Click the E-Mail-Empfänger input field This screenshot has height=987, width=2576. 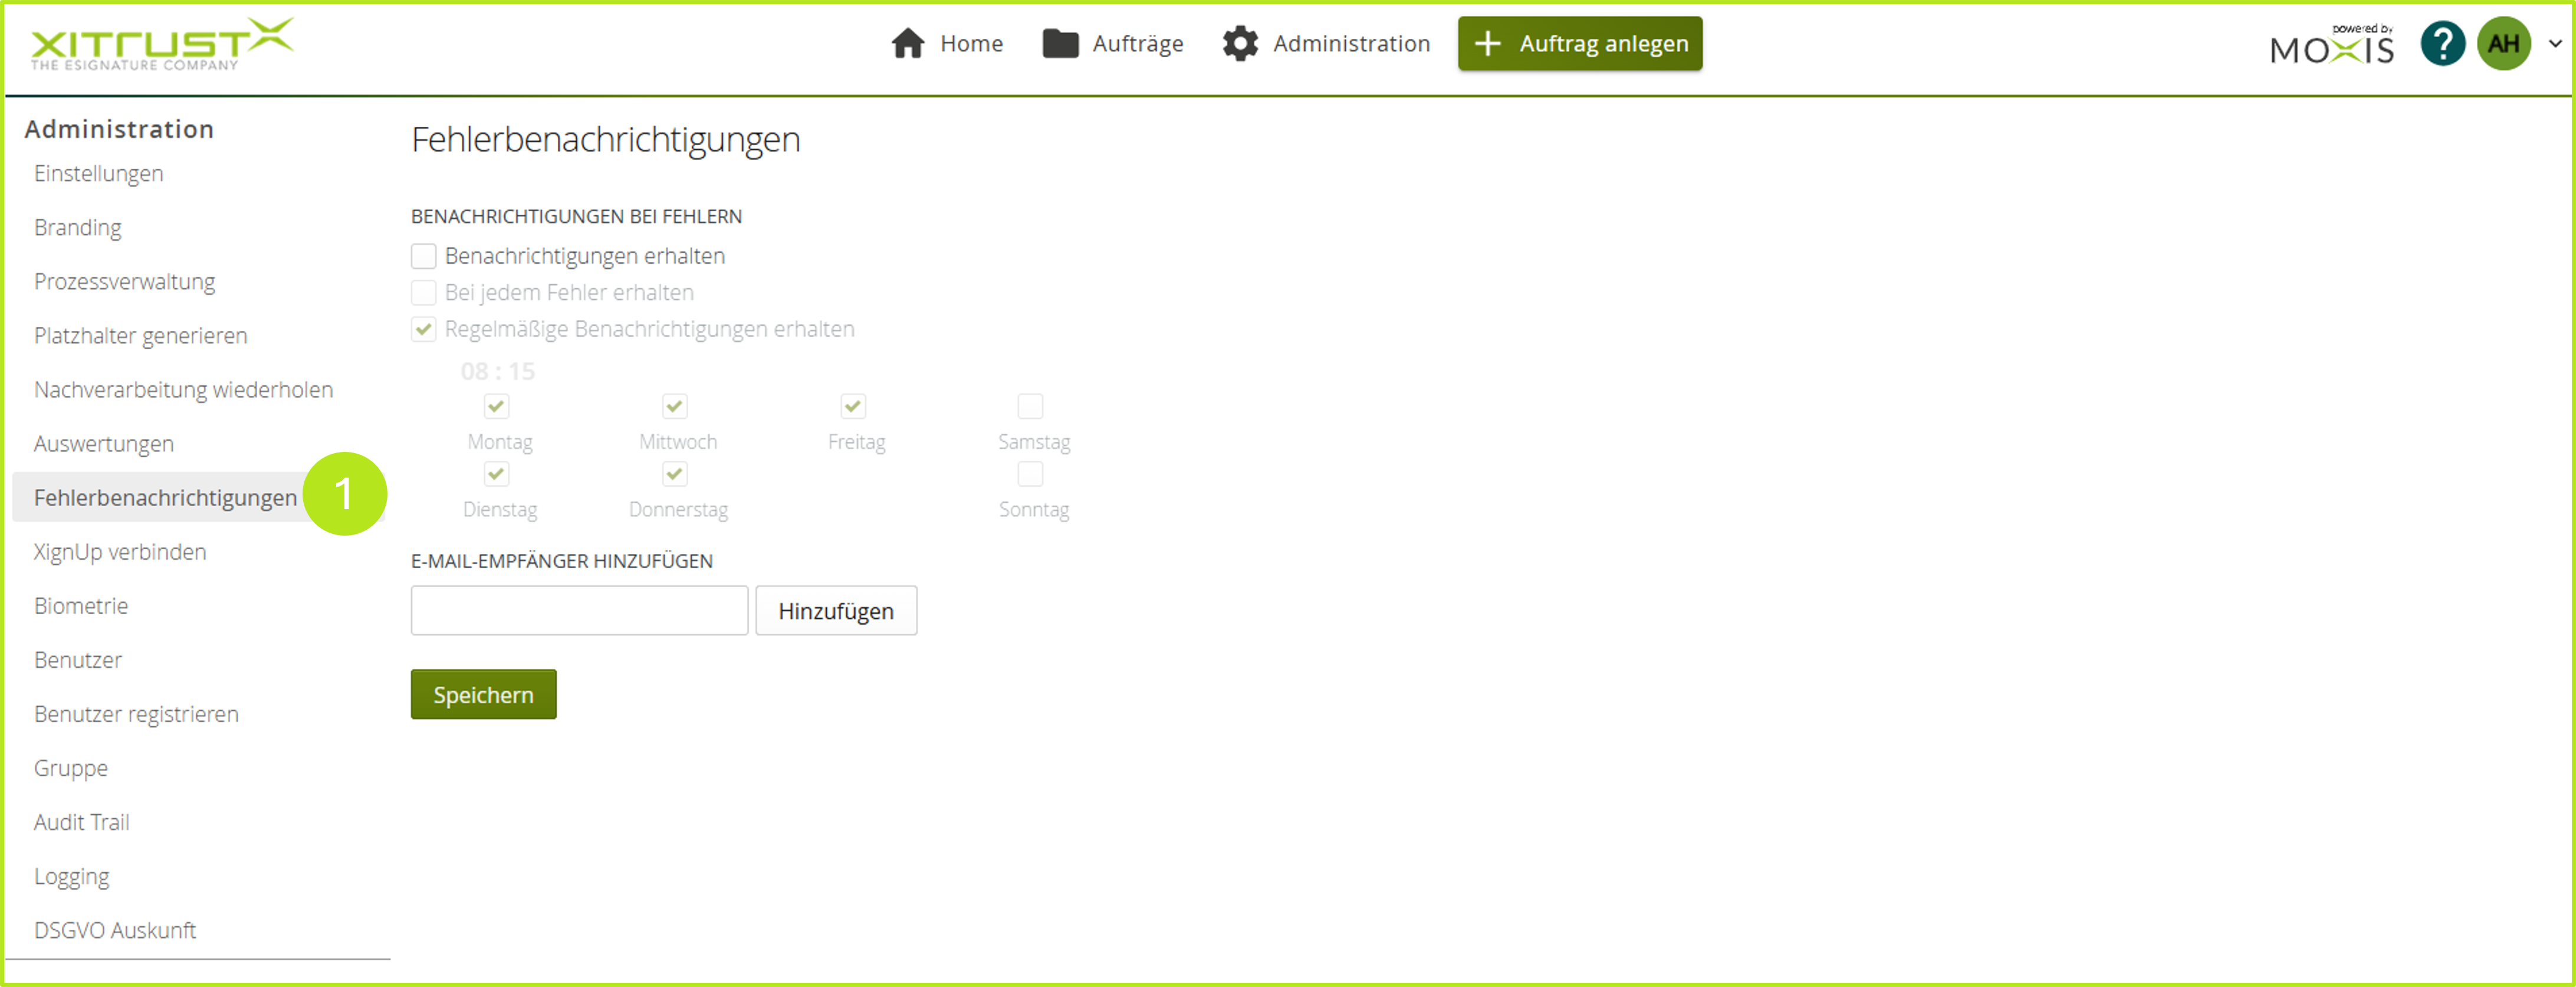[579, 611]
